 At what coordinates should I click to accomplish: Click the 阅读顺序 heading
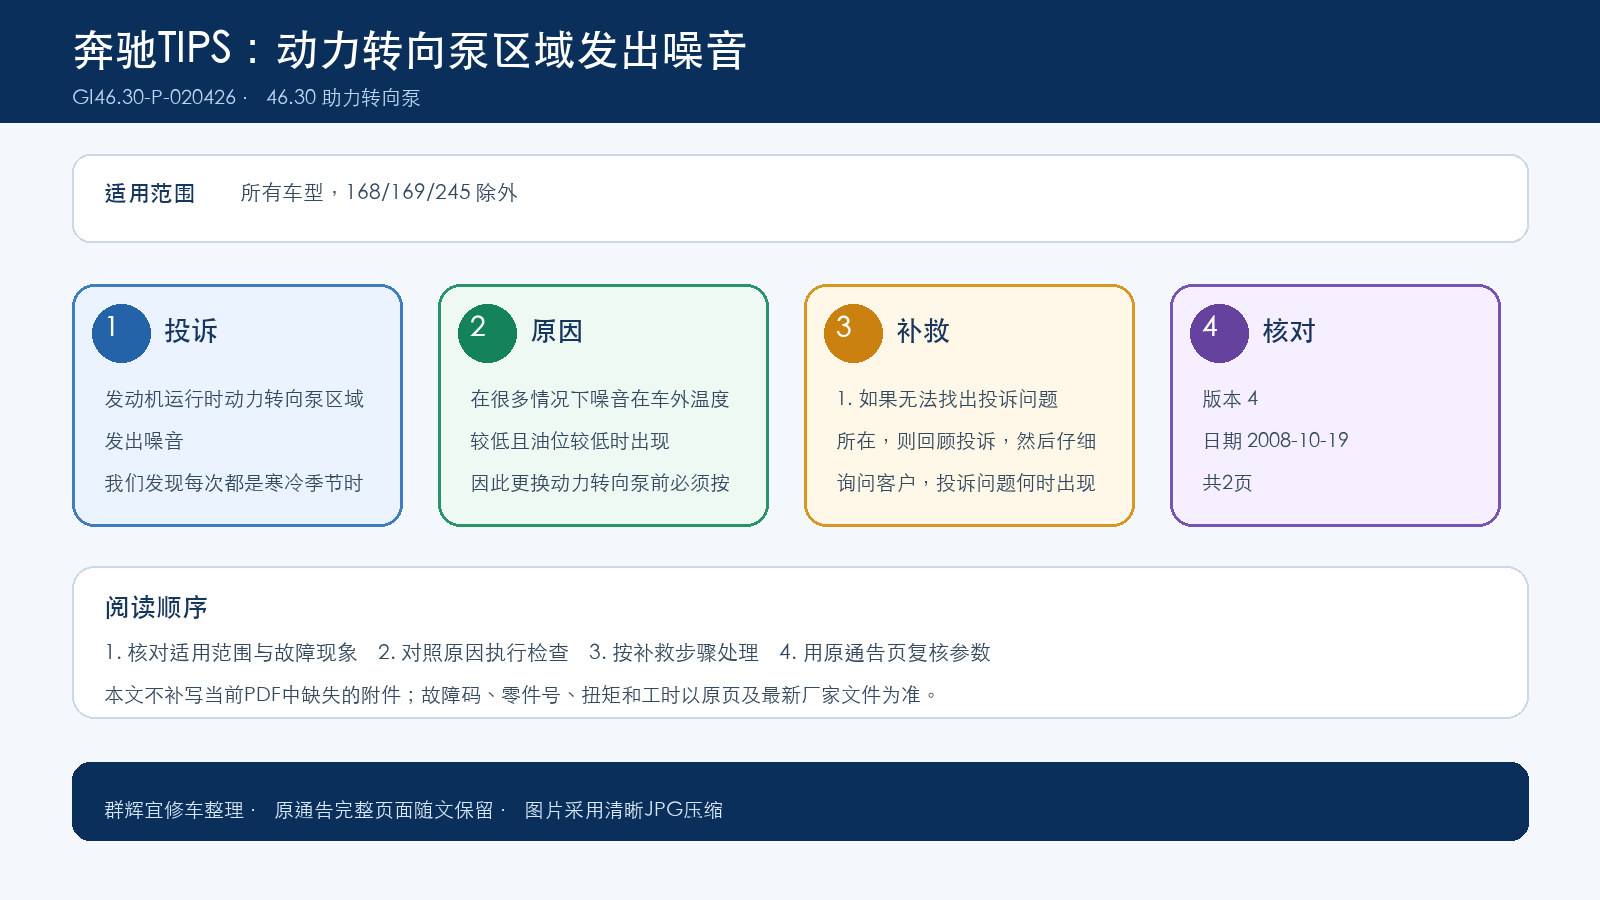(x=157, y=608)
